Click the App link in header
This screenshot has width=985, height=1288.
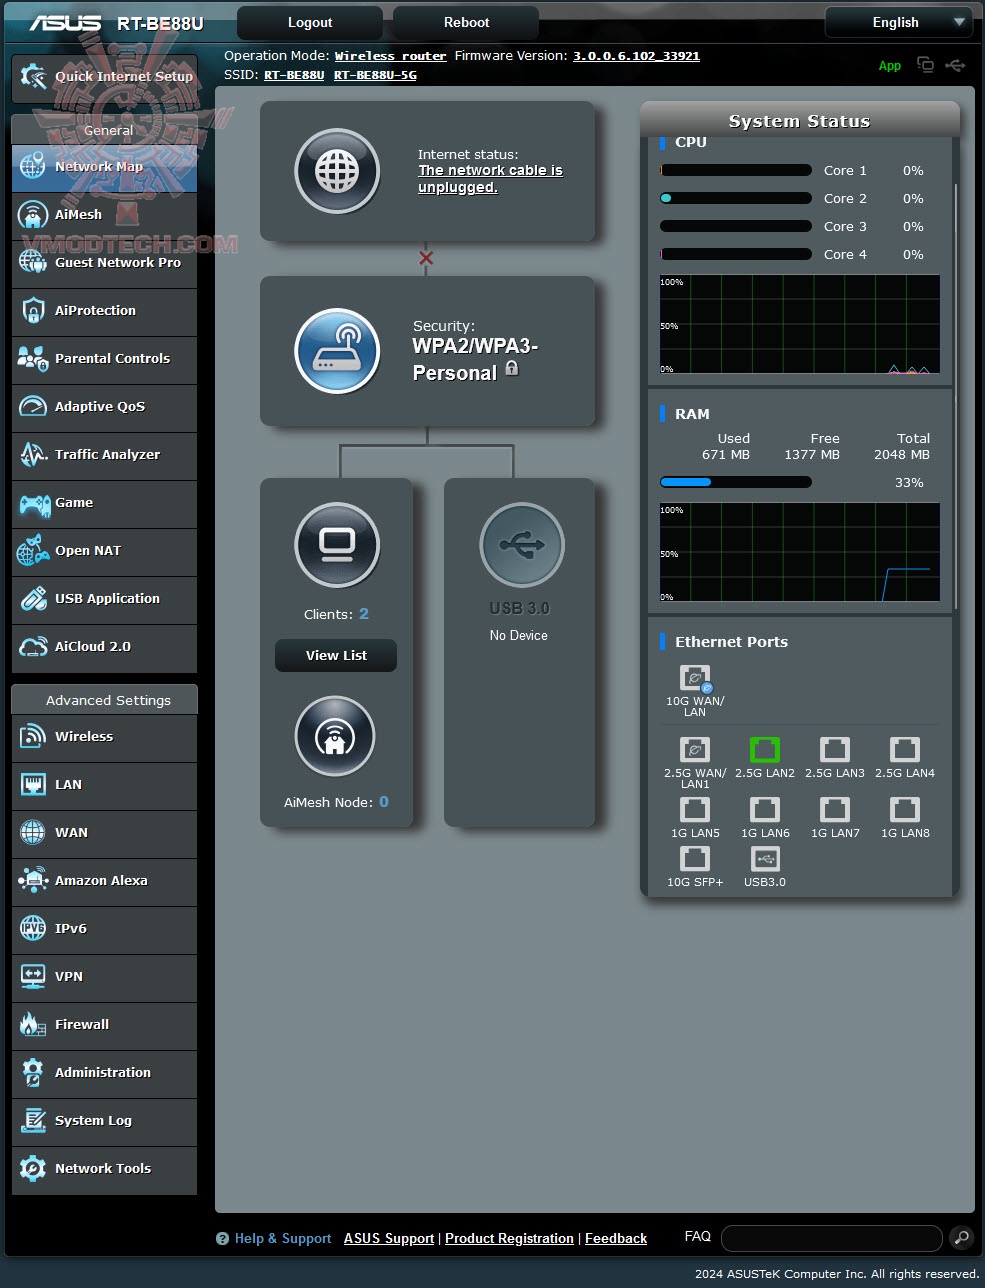click(x=890, y=66)
